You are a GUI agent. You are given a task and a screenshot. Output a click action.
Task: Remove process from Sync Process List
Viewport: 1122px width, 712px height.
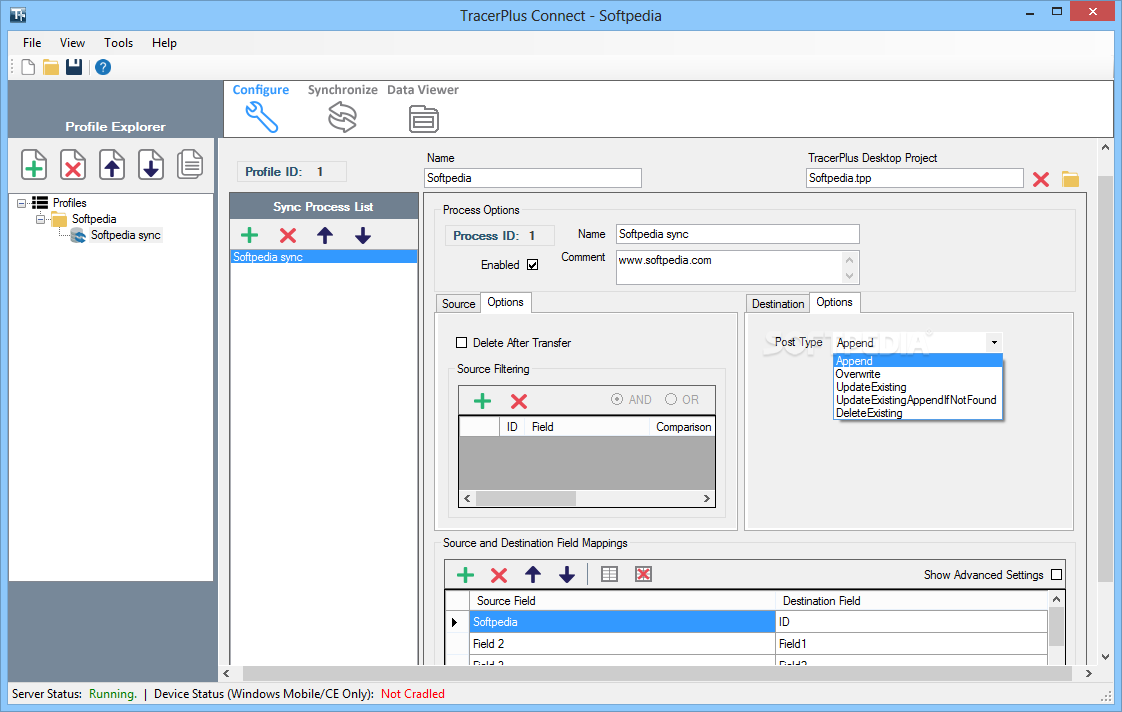point(288,235)
